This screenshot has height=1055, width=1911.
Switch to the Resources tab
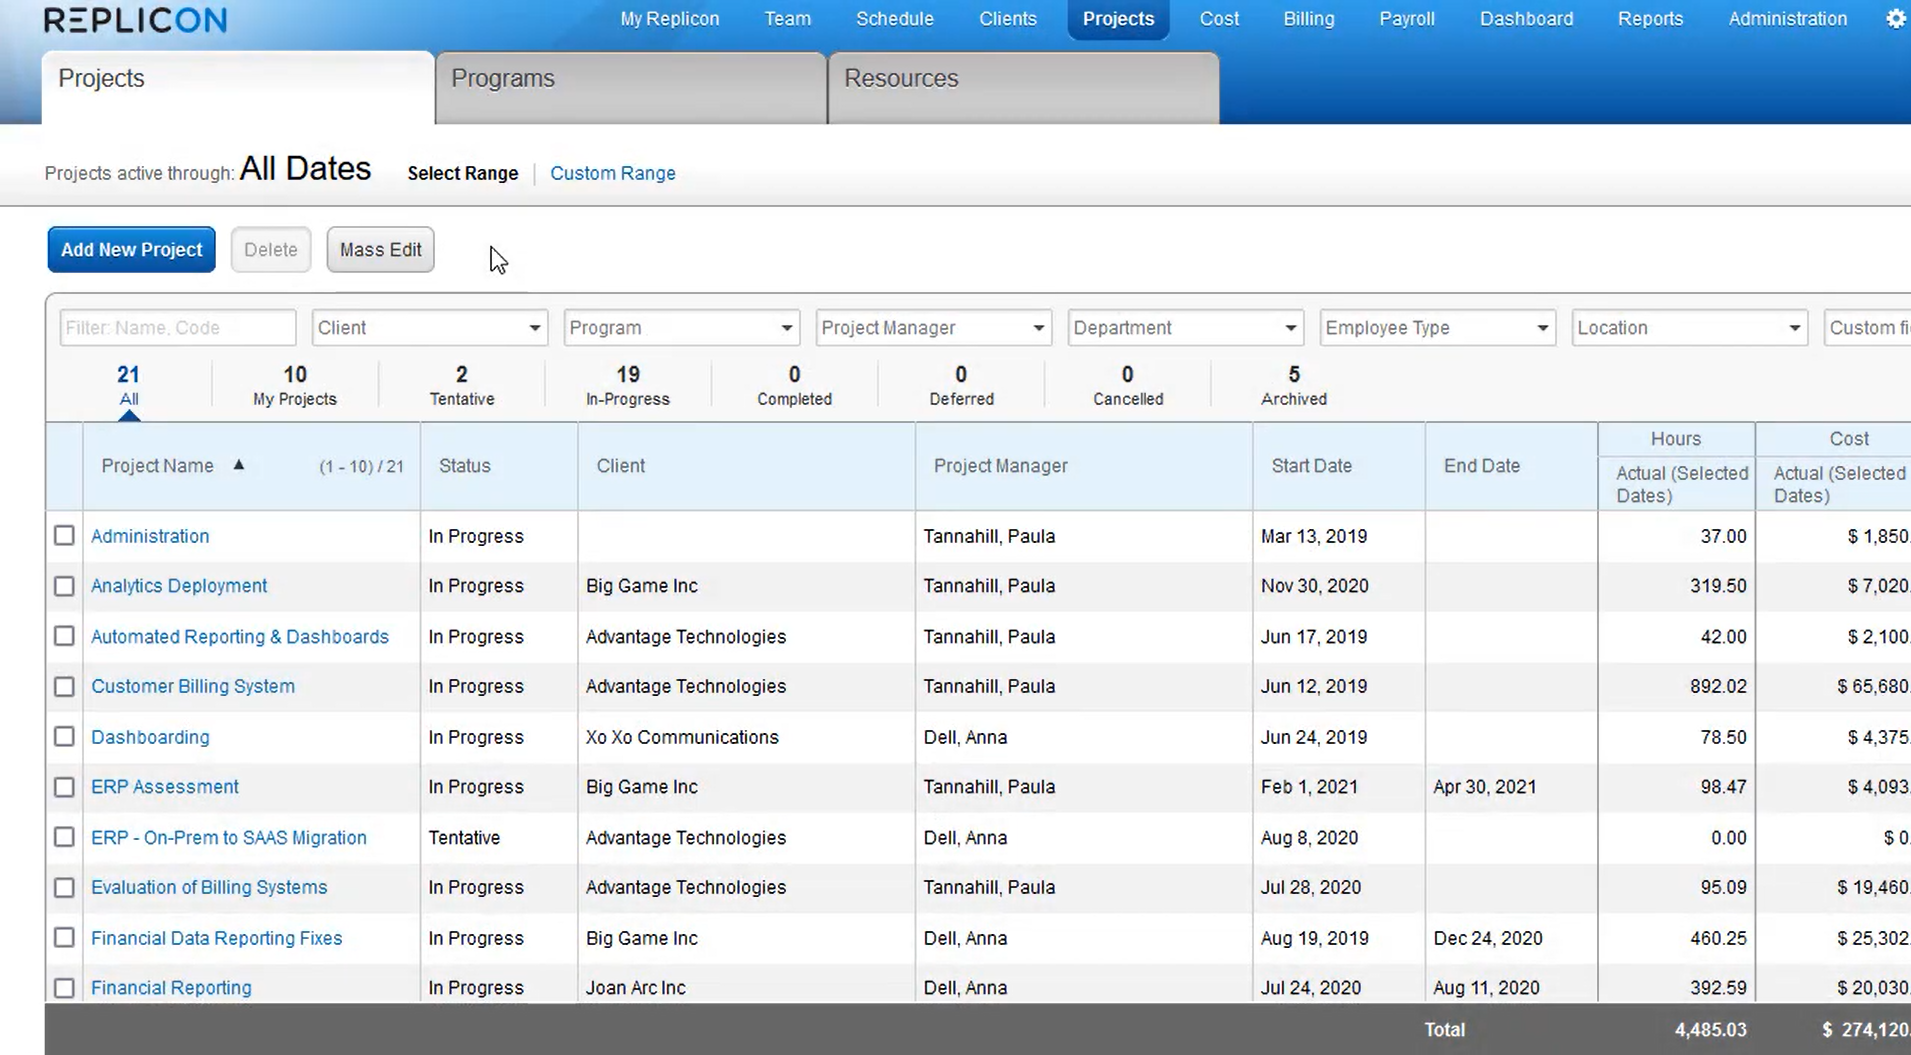[x=1023, y=79]
